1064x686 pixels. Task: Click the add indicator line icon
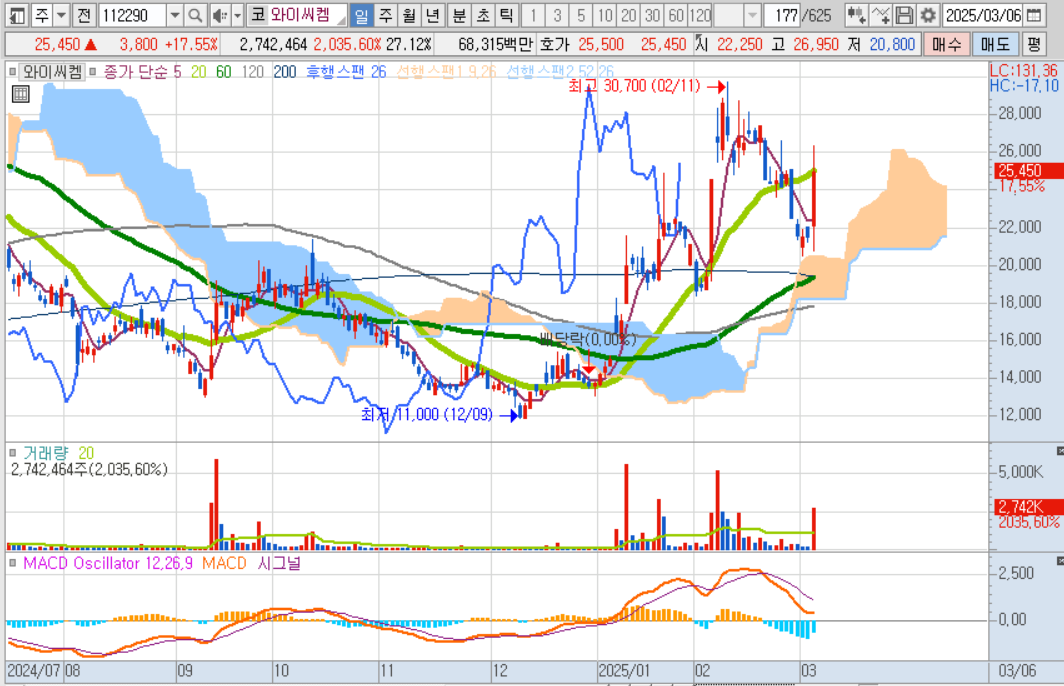[x=880, y=14]
